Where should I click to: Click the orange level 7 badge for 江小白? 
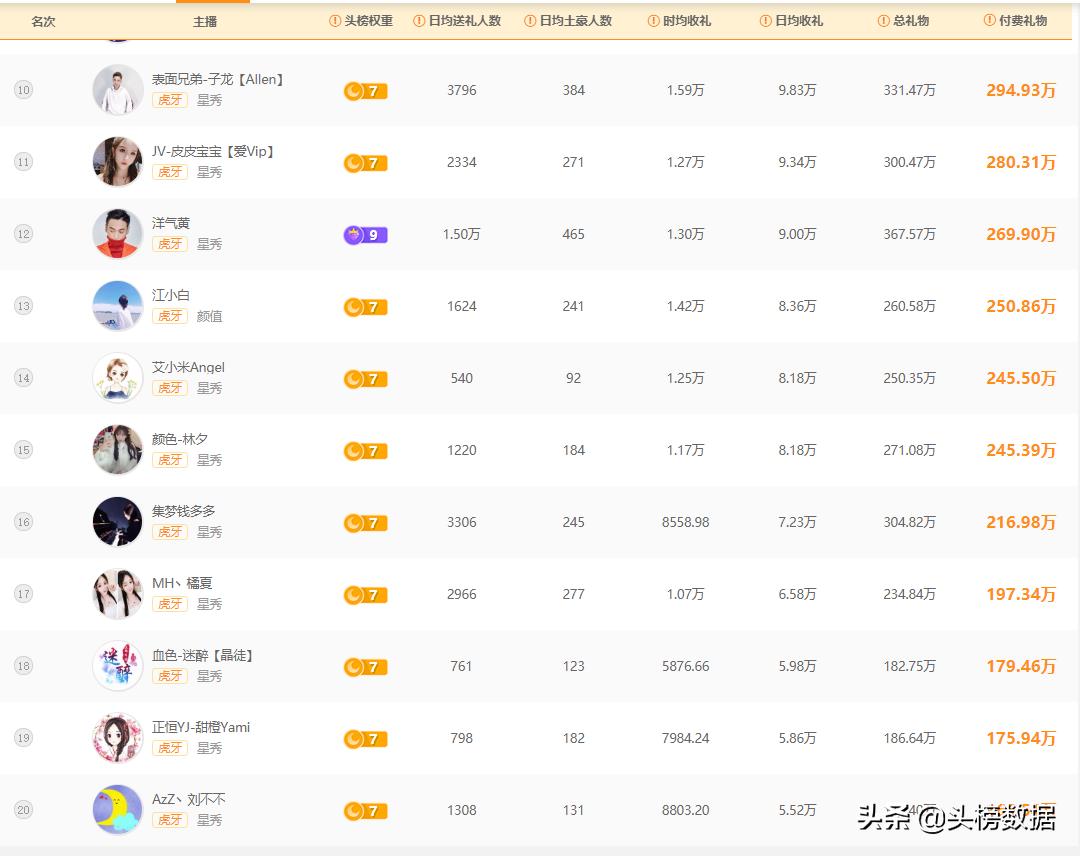(365, 307)
